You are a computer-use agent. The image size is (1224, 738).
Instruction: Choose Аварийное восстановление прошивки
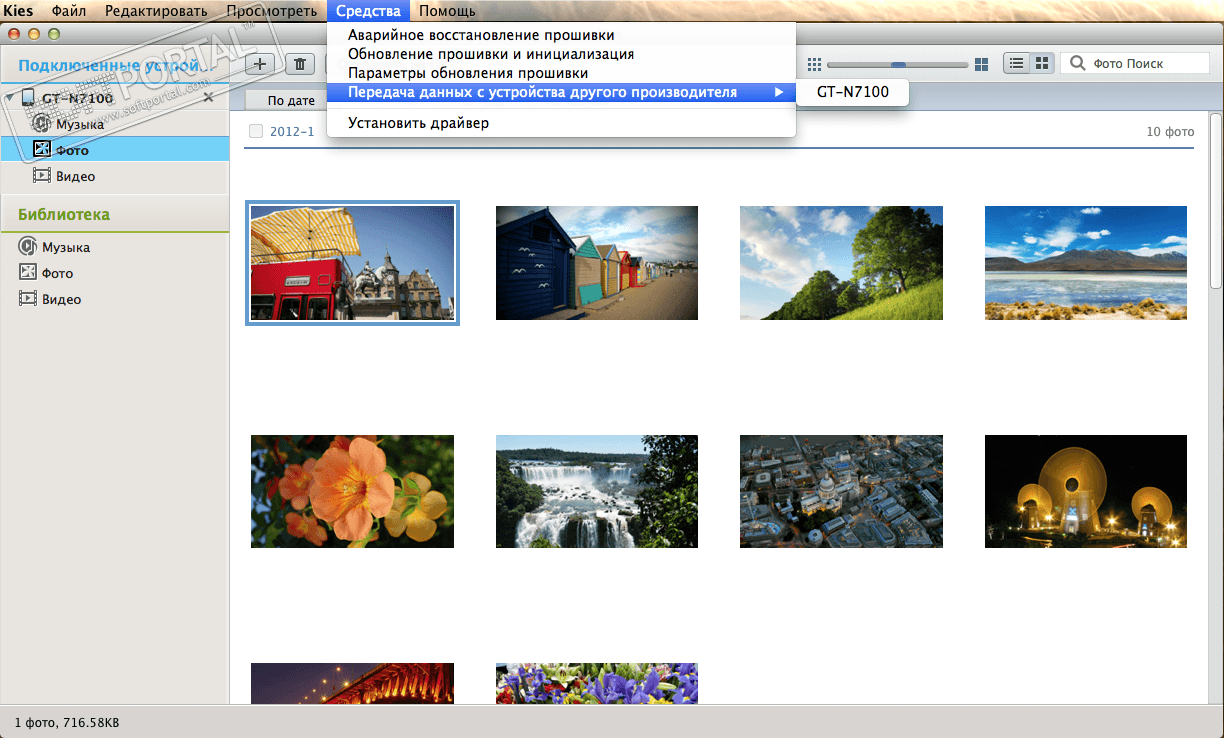pyautogui.click(x=561, y=35)
